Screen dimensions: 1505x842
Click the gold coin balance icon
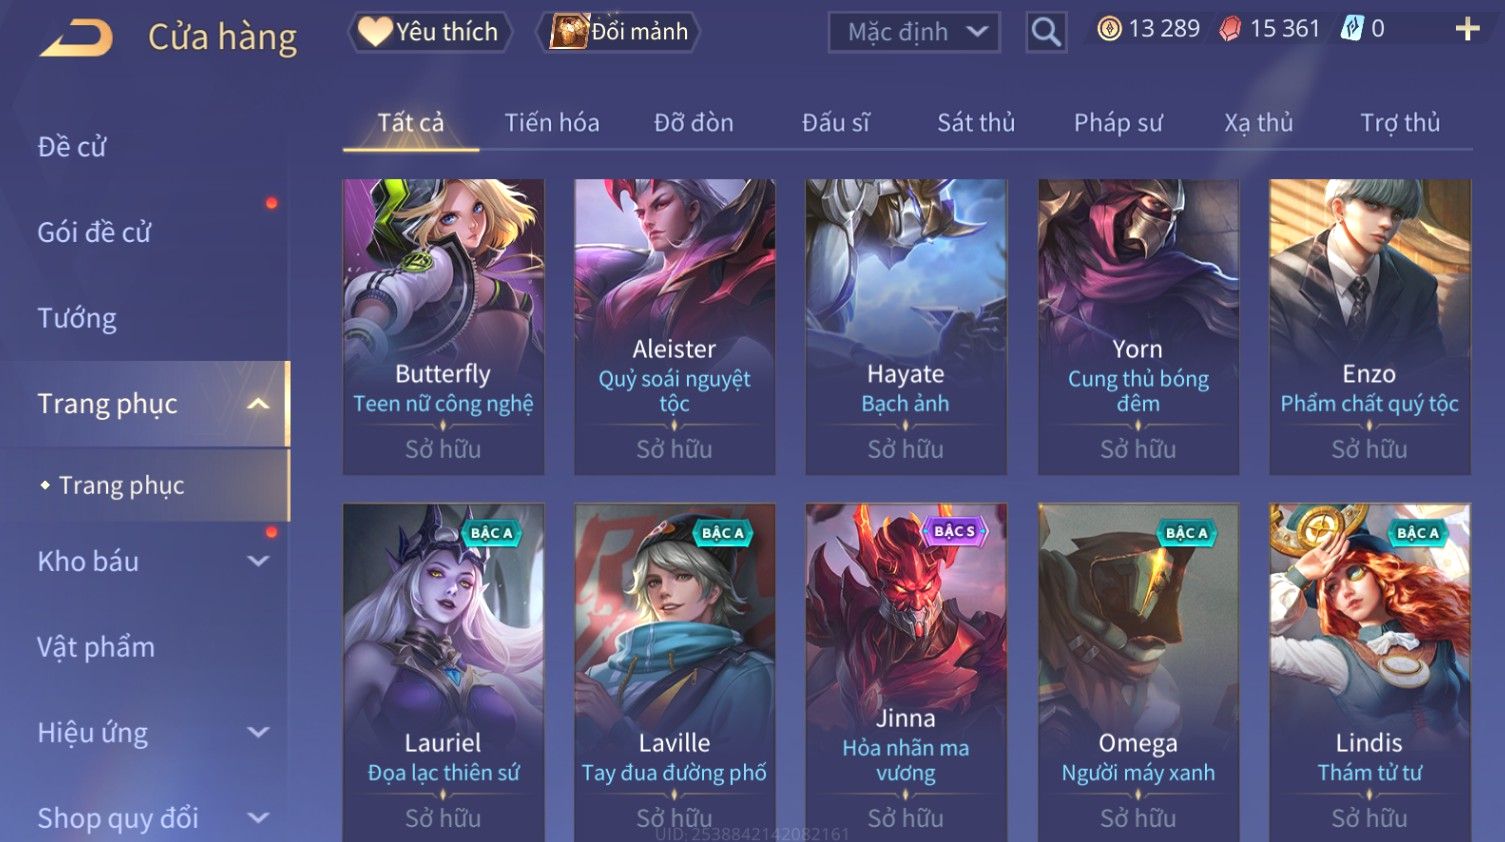click(1109, 29)
